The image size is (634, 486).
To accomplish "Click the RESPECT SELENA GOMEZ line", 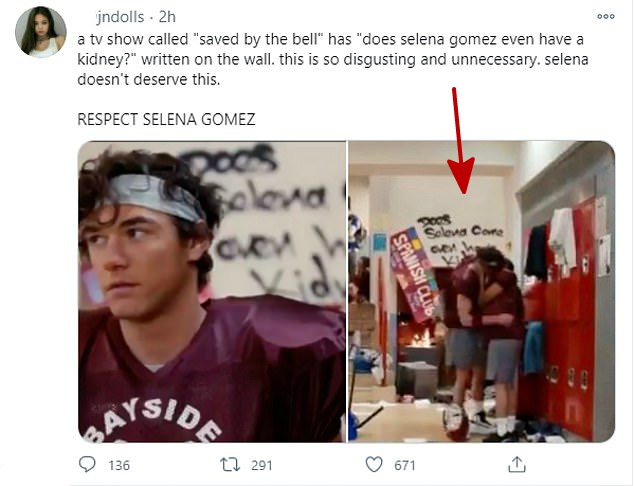I will coord(166,119).
